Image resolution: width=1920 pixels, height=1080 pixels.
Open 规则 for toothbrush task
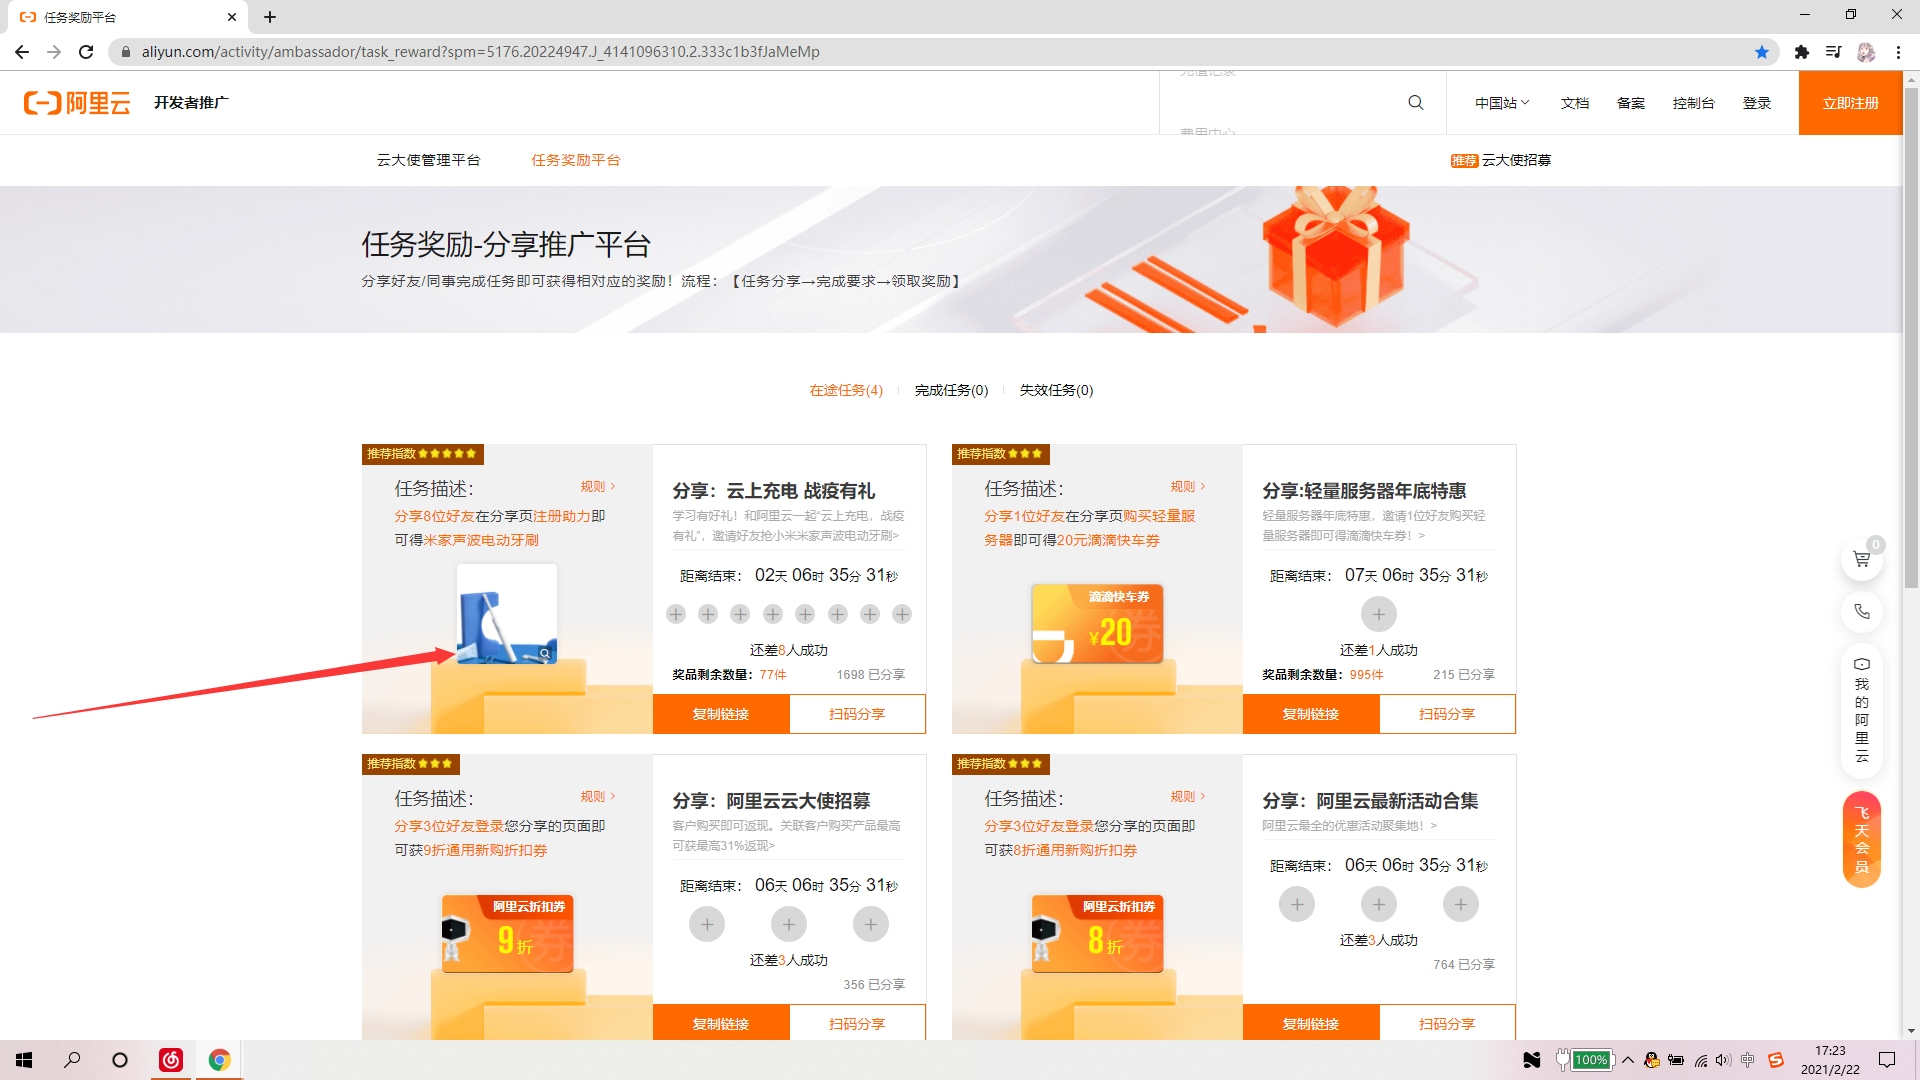pos(598,487)
